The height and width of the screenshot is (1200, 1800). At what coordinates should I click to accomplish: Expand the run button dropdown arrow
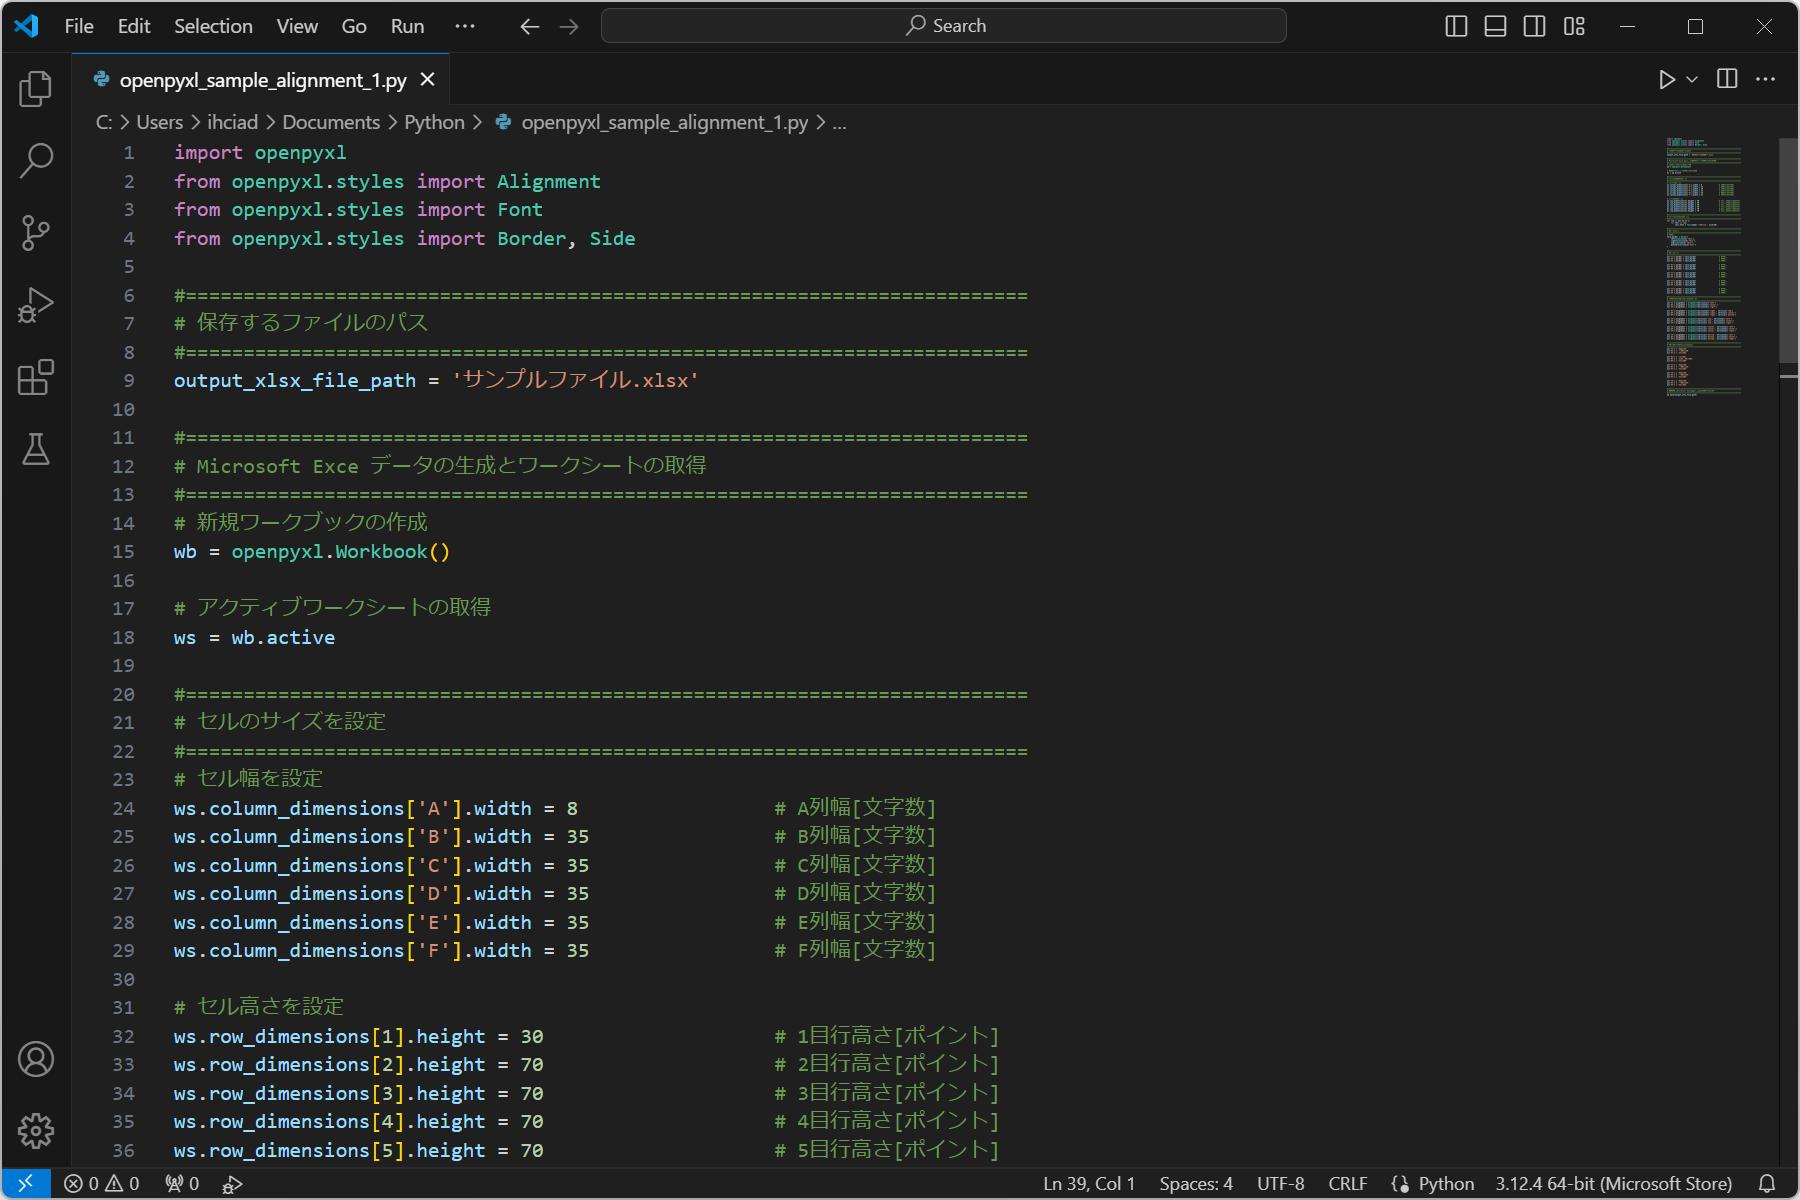[1692, 80]
